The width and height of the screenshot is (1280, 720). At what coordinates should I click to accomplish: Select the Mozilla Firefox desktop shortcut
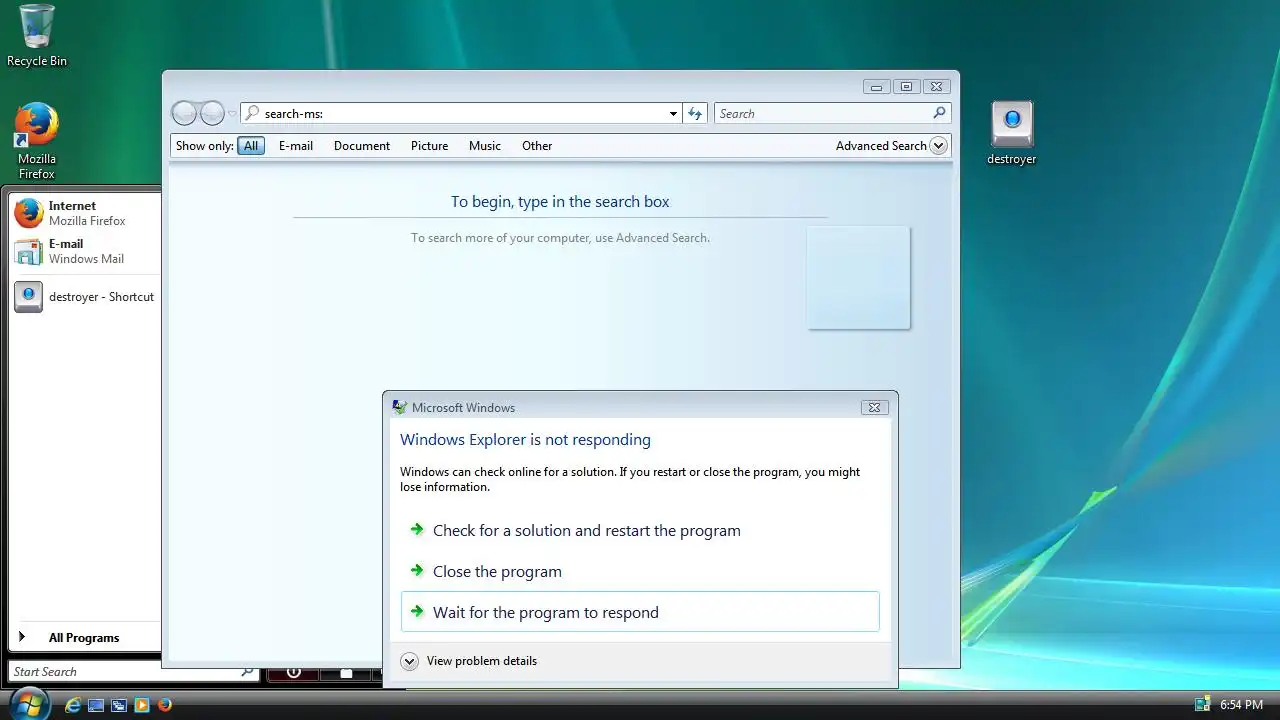click(37, 141)
